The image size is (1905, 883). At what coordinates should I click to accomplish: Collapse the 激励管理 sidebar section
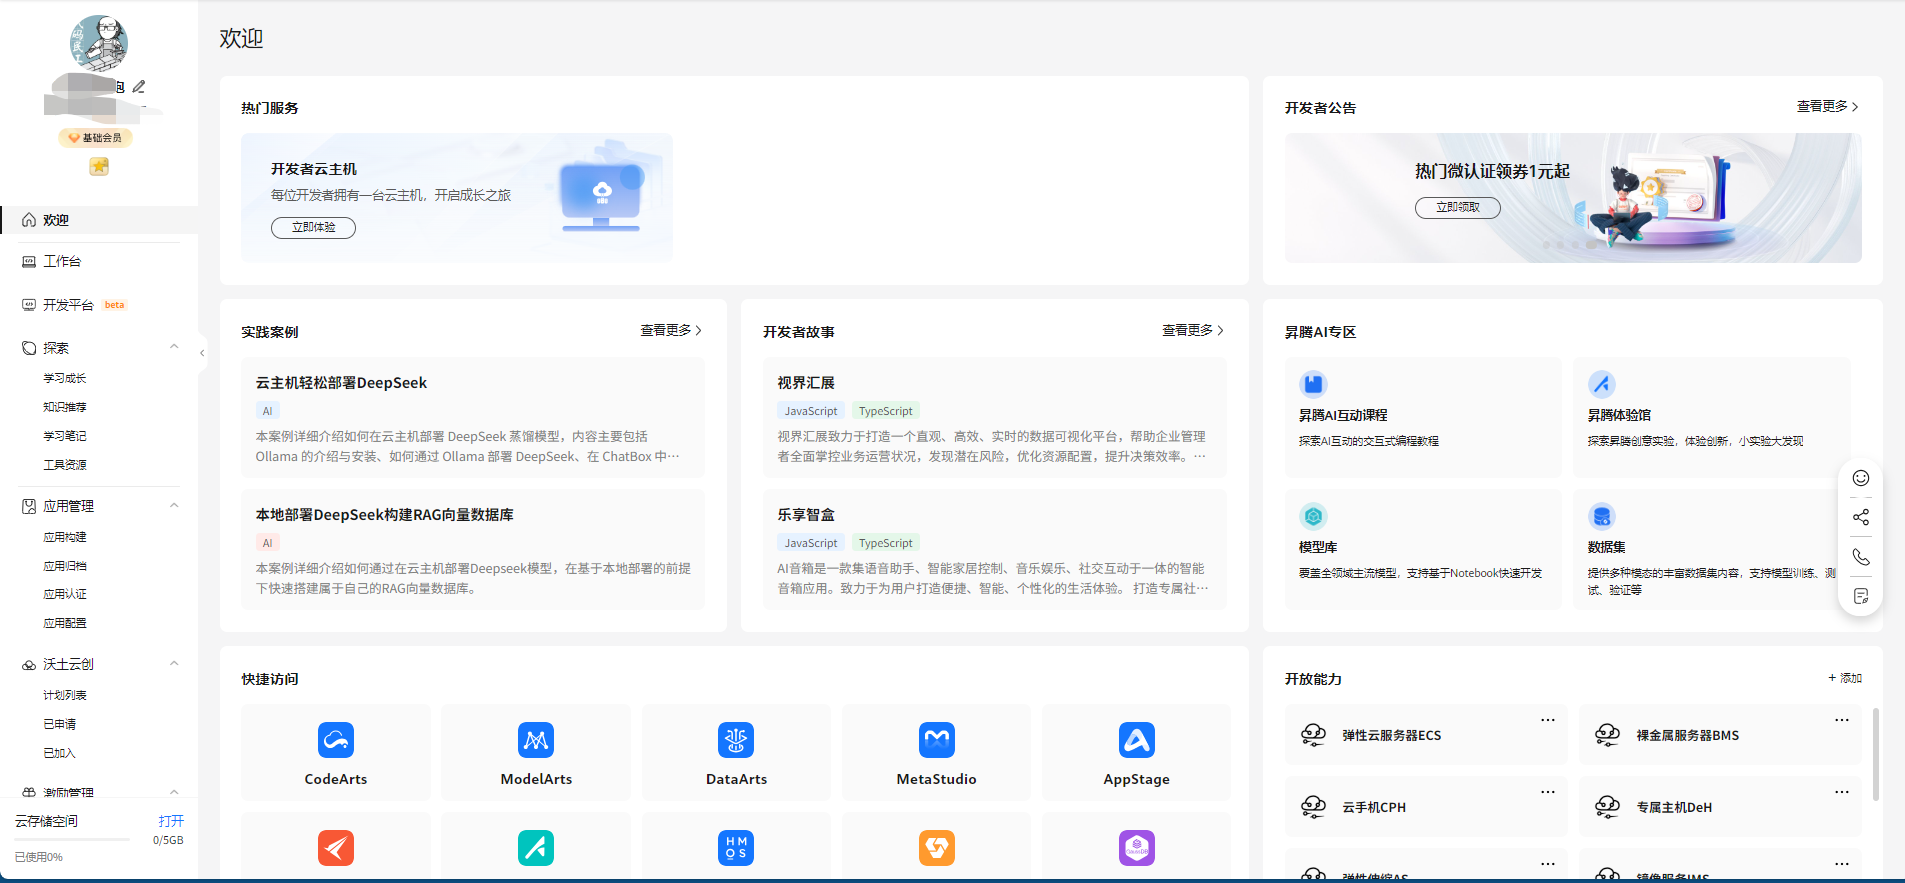(x=174, y=792)
